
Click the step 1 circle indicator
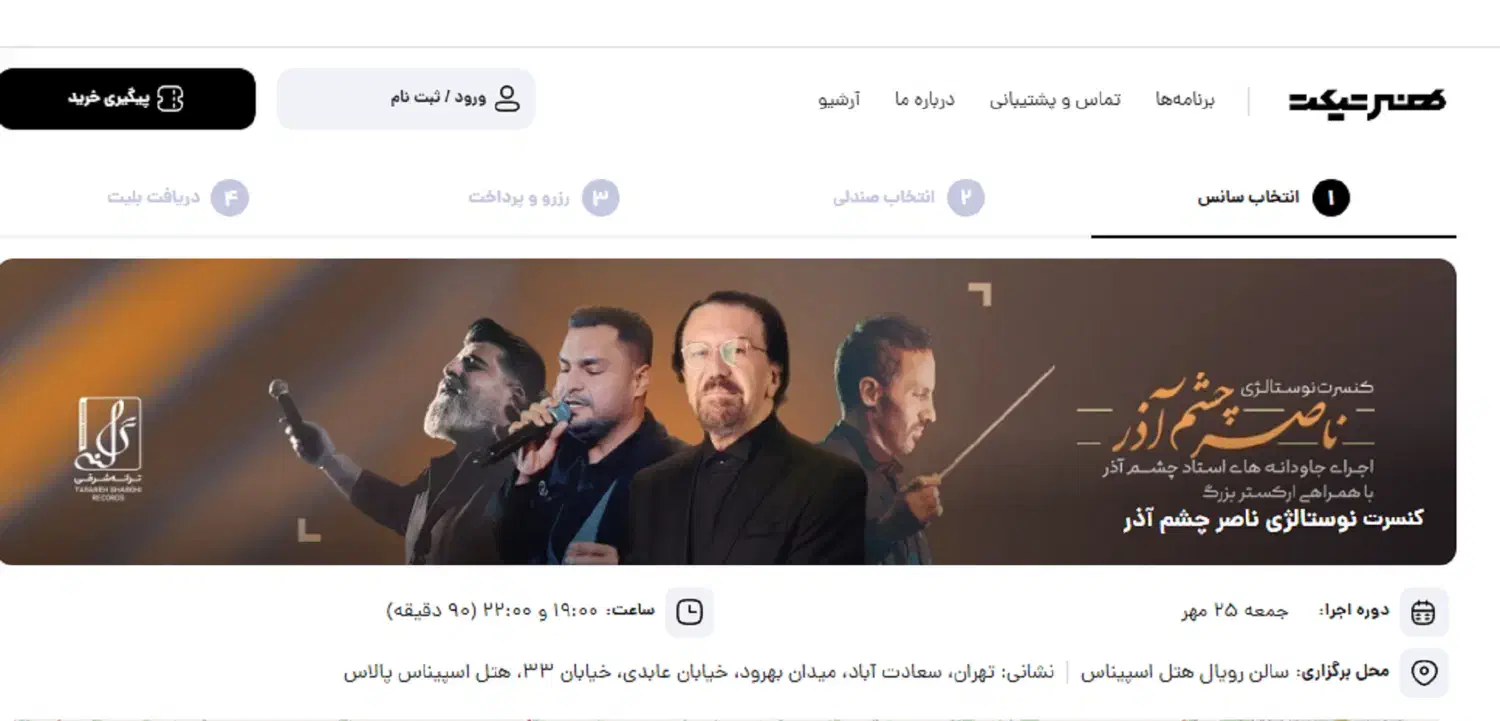tap(1331, 198)
